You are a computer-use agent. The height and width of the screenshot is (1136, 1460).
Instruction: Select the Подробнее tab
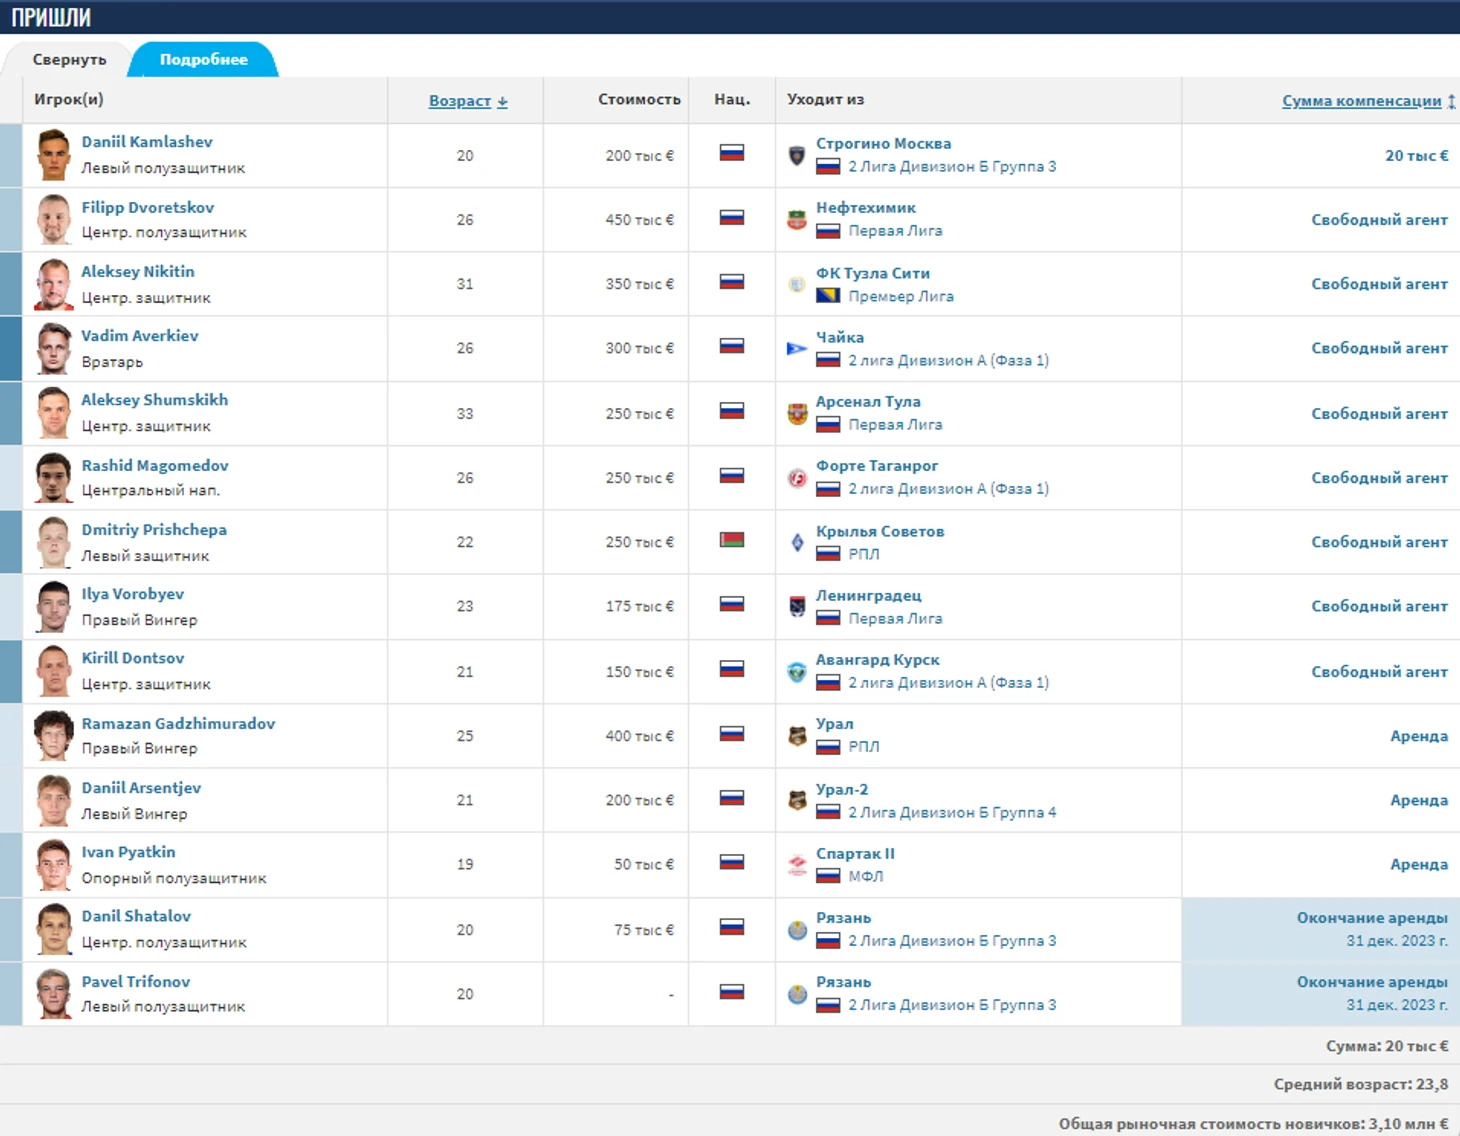click(x=204, y=60)
